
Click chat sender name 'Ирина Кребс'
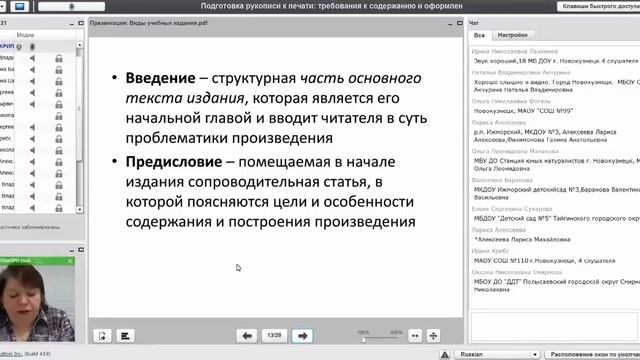pyautogui.click(x=490, y=251)
